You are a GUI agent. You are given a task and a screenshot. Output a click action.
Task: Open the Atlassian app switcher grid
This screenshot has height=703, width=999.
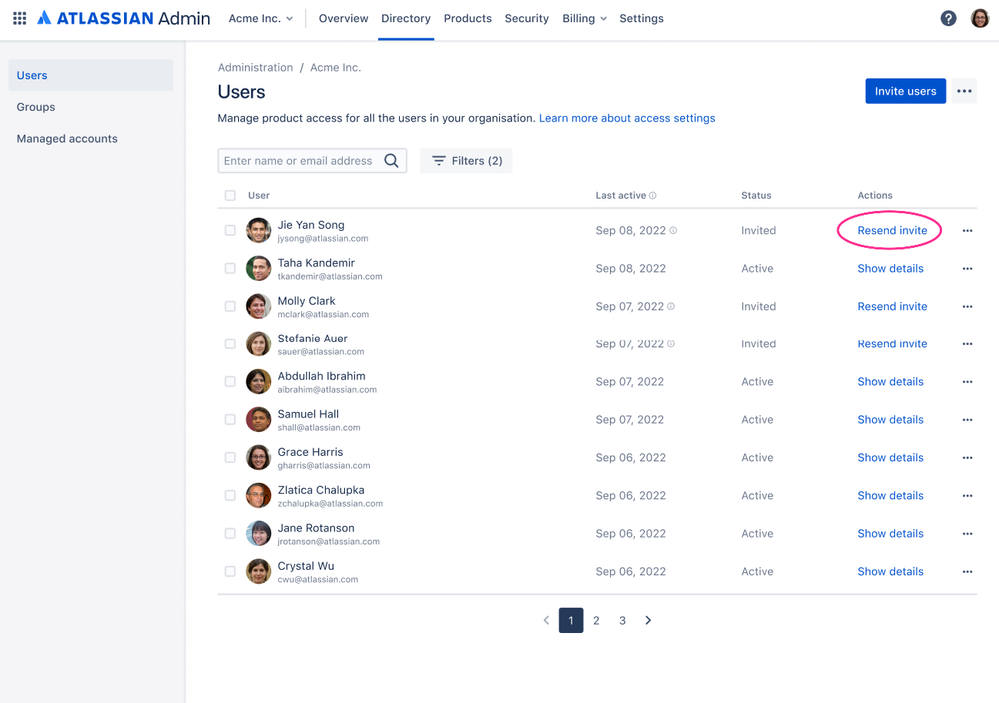(18, 17)
